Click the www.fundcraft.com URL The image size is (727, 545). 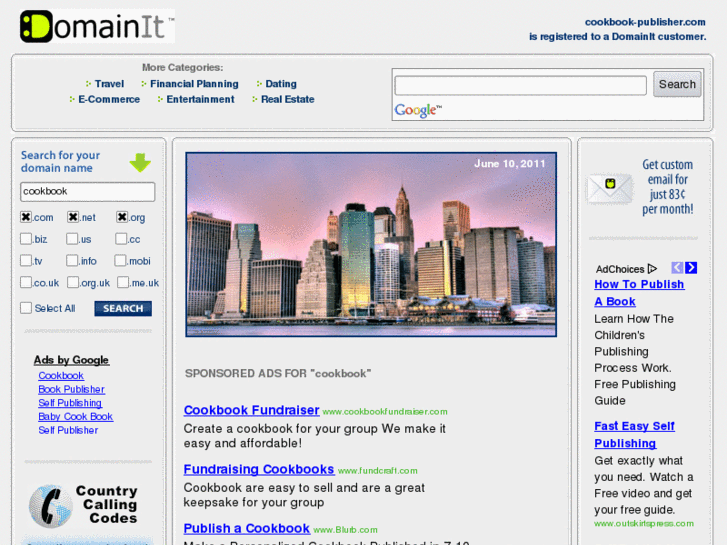[x=377, y=470]
